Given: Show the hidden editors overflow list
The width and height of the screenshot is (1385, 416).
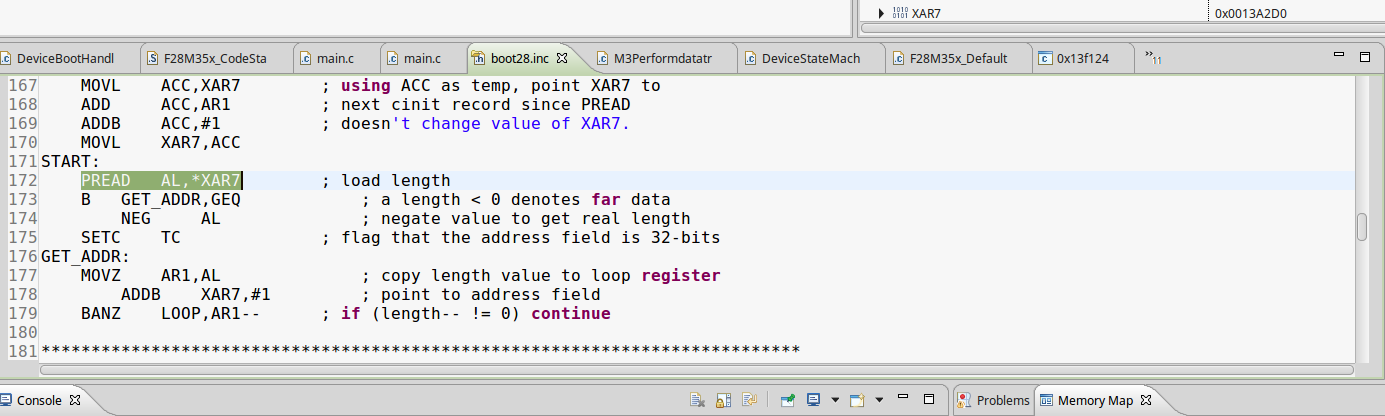Looking at the screenshot, I should click(1153, 58).
